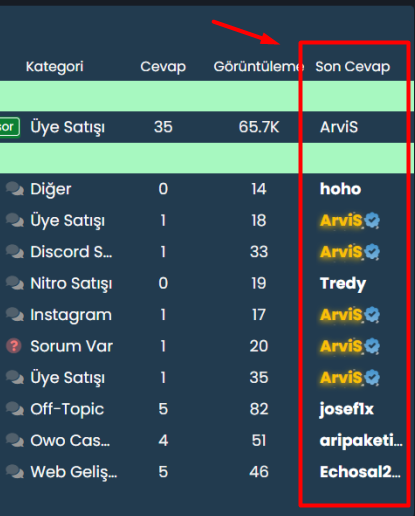The height and width of the screenshot is (516, 415).
Task: Click the verified badge next to ArviS in Instagram row
Action: tap(372, 315)
